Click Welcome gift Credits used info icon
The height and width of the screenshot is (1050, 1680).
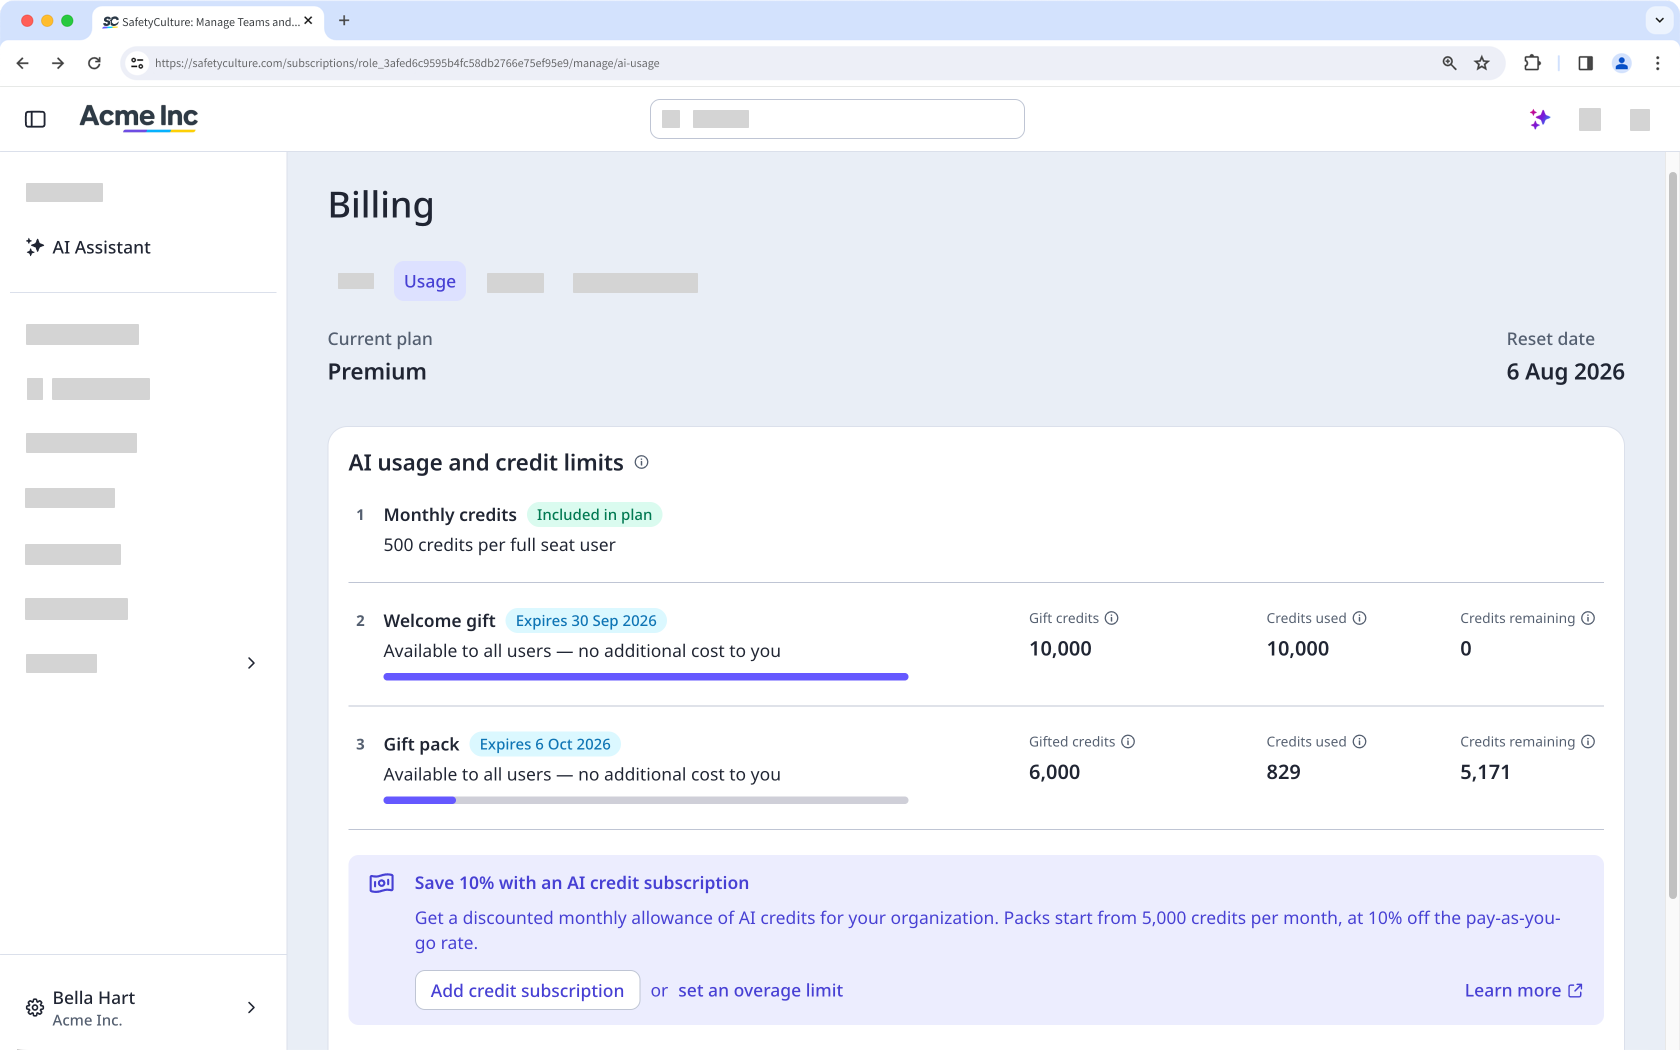point(1359,618)
